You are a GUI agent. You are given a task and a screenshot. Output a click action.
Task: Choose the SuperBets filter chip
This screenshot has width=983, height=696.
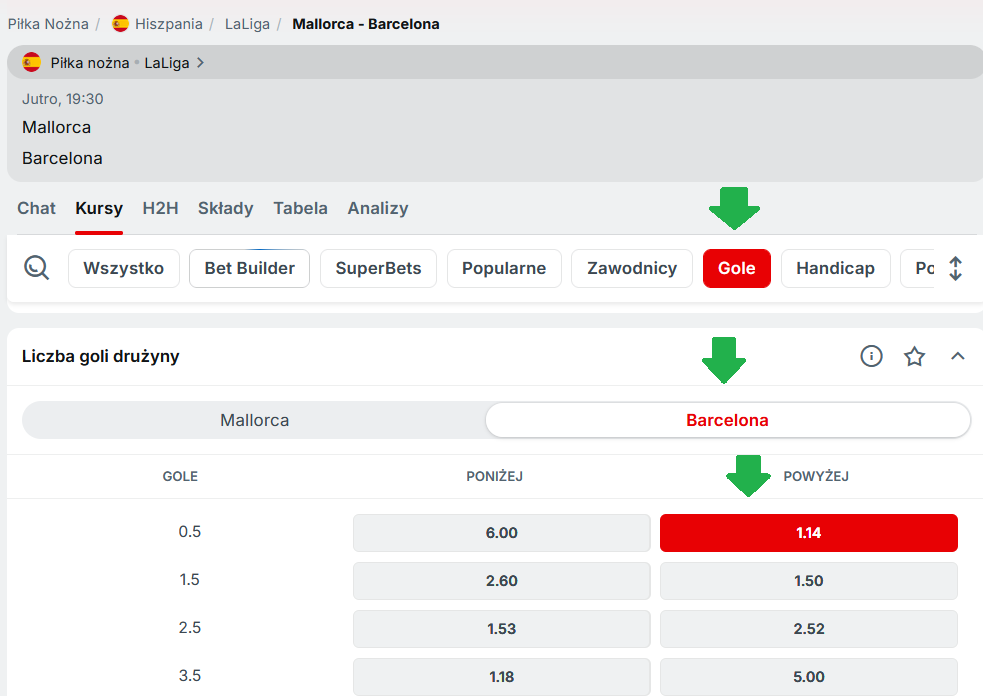[378, 268]
